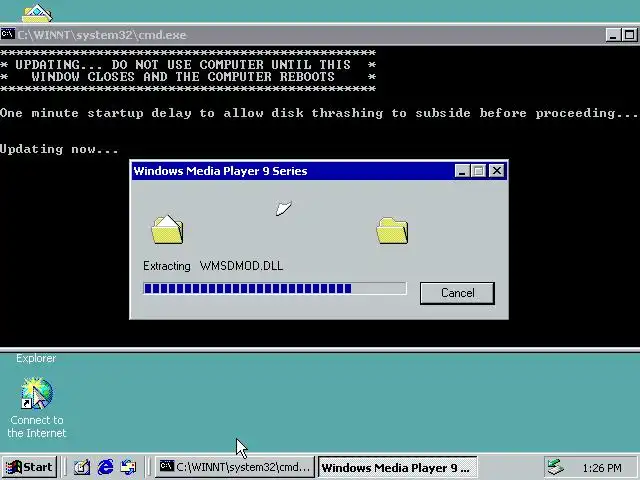Select the Explorer desktop icon label
The height and width of the screenshot is (480, 640).
click(36, 358)
